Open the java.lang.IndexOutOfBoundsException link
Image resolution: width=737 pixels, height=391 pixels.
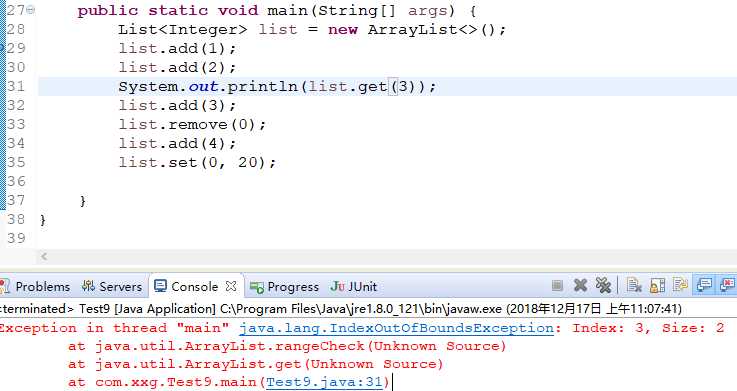(x=397, y=328)
